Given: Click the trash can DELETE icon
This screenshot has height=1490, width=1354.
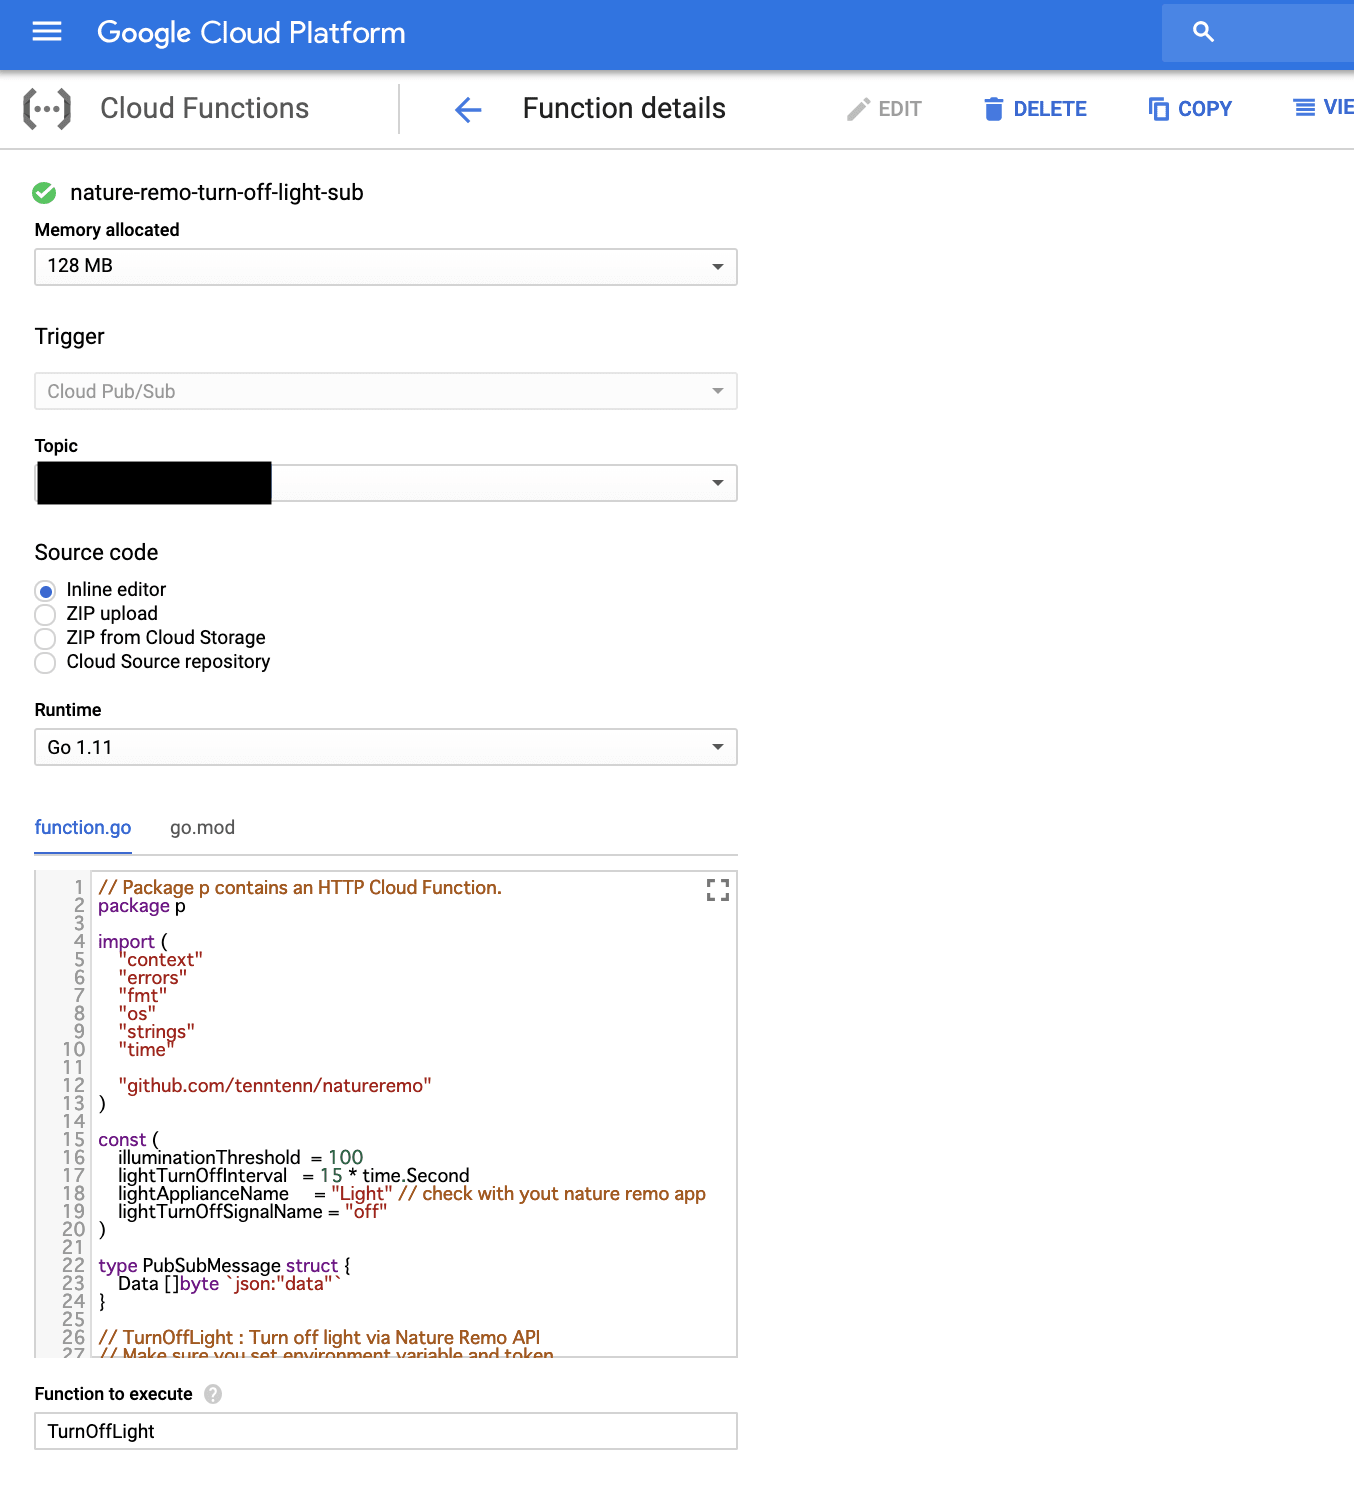Looking at the screenshot, I should [x=993, y=109].
